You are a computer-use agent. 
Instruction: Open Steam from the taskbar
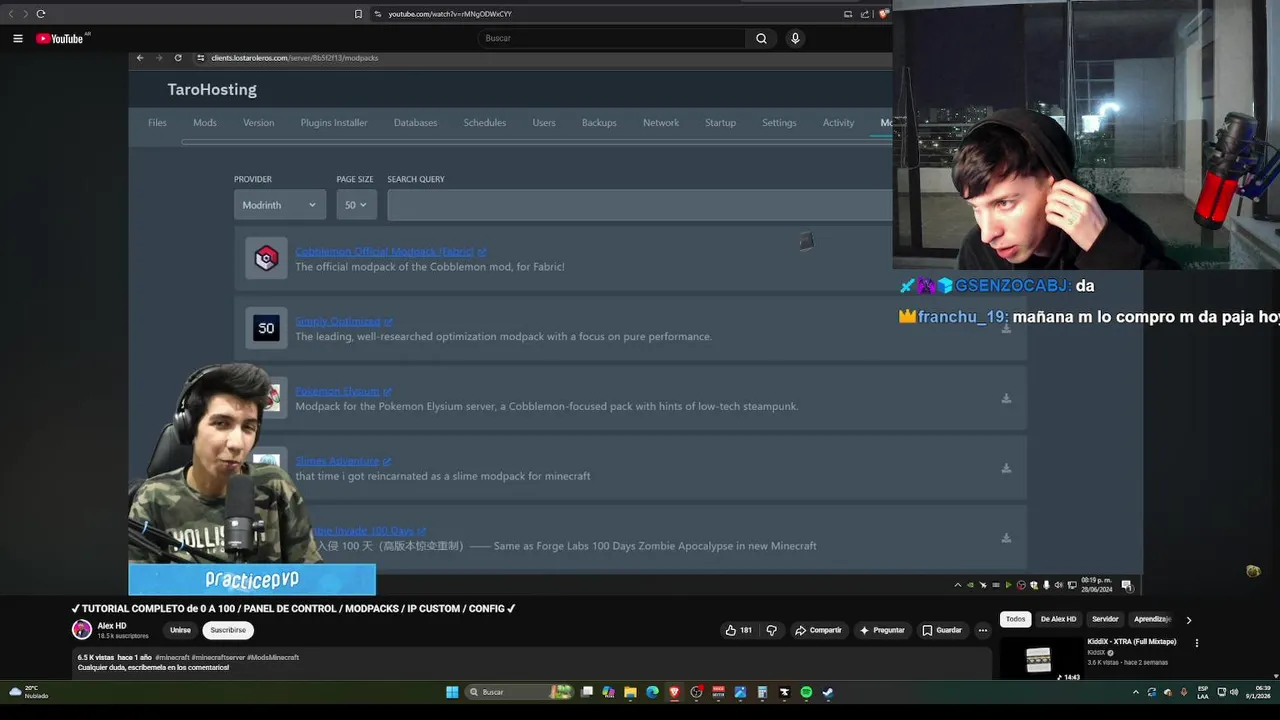[828, 692]
